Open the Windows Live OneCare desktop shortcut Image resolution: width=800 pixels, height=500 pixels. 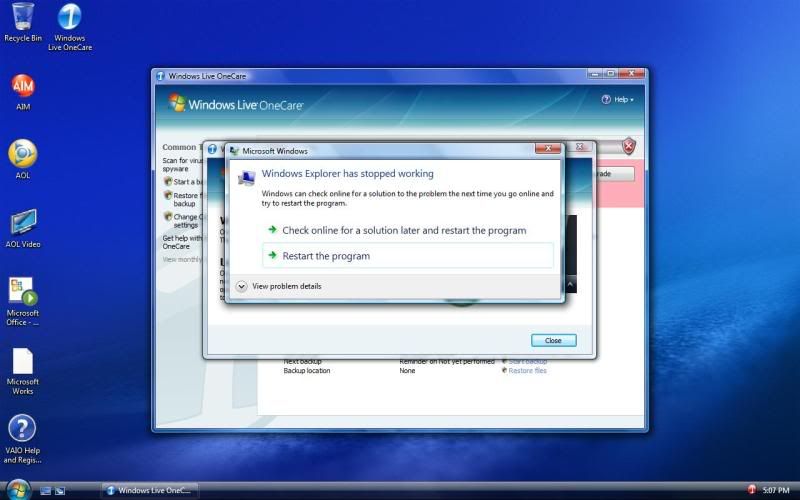tap(70, 27)
